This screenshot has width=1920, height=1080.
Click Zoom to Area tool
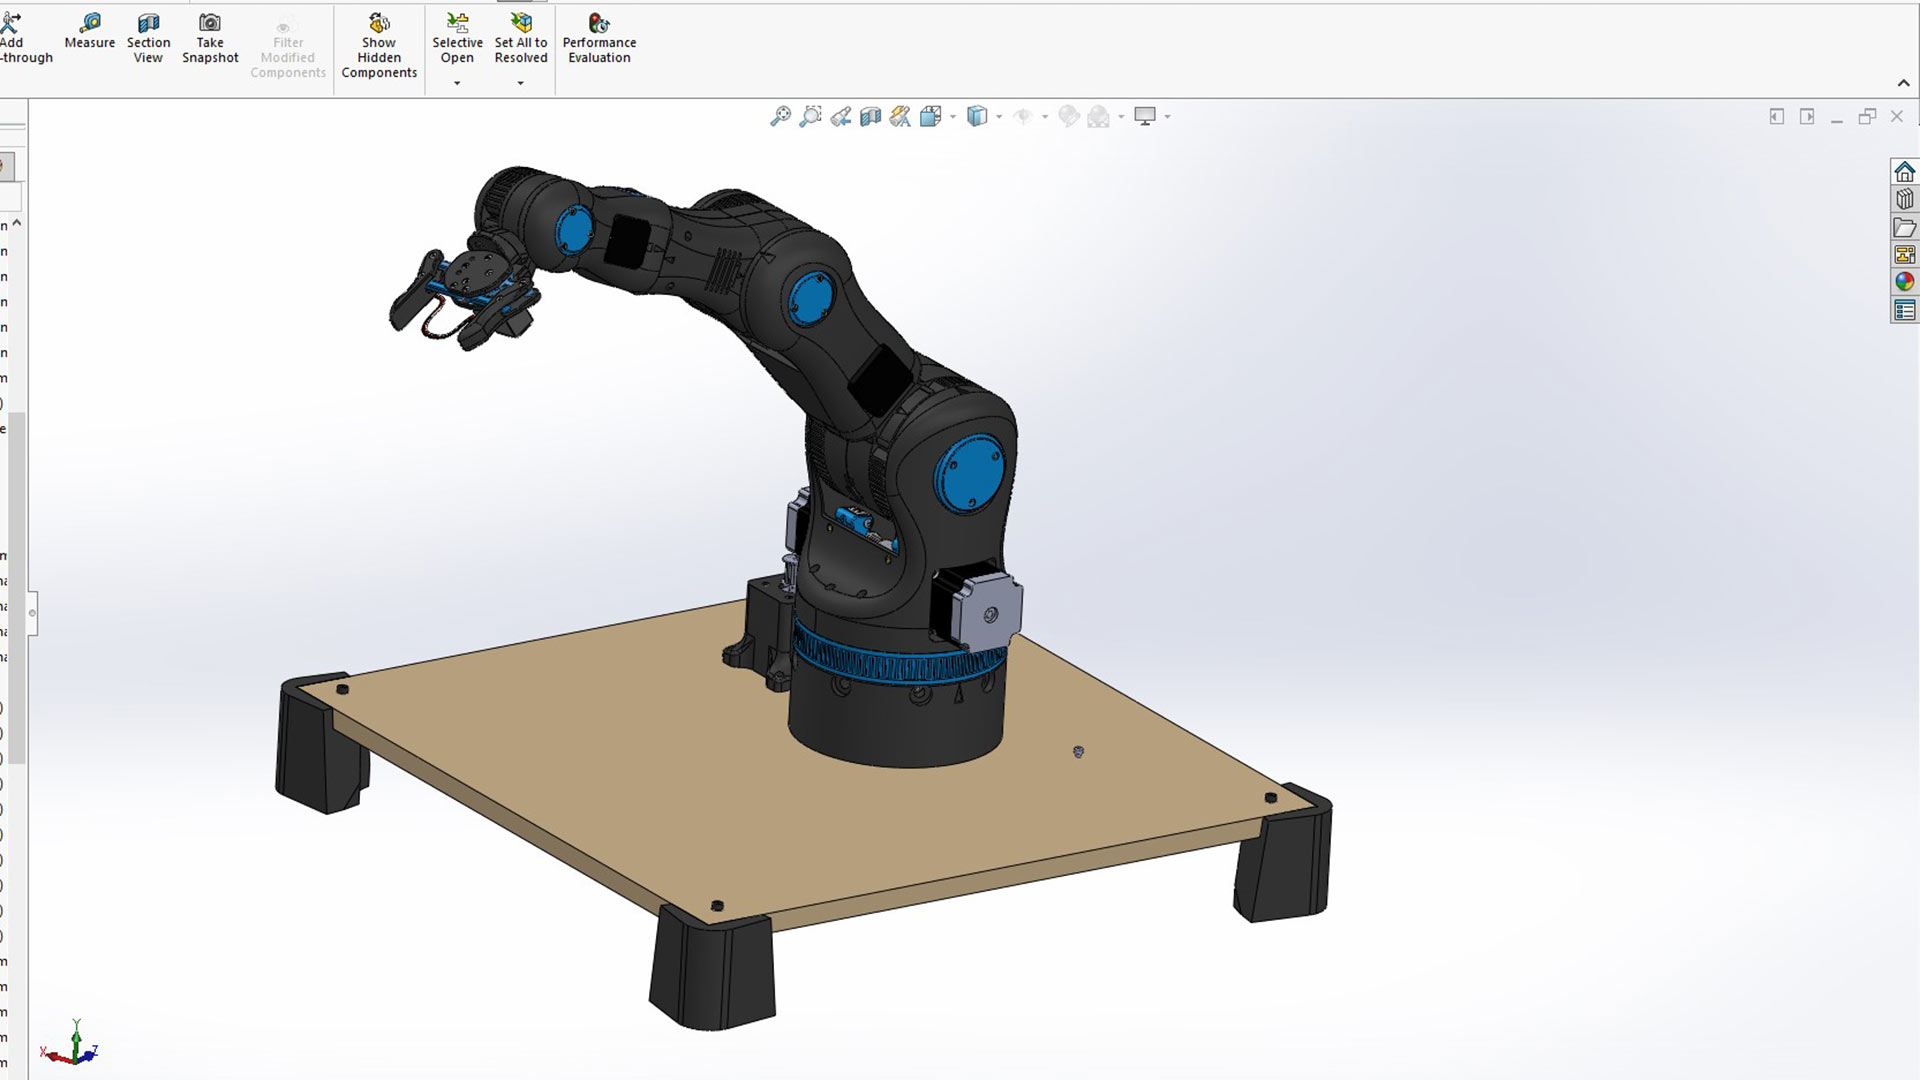(x=810, y=117)
